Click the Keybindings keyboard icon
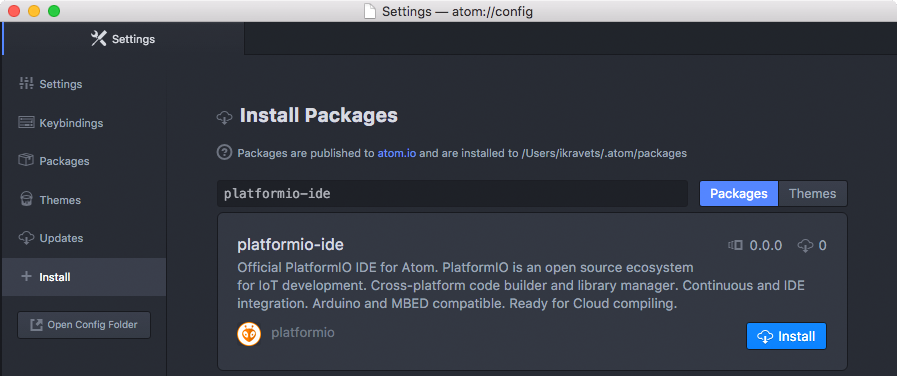 point(26,122)
